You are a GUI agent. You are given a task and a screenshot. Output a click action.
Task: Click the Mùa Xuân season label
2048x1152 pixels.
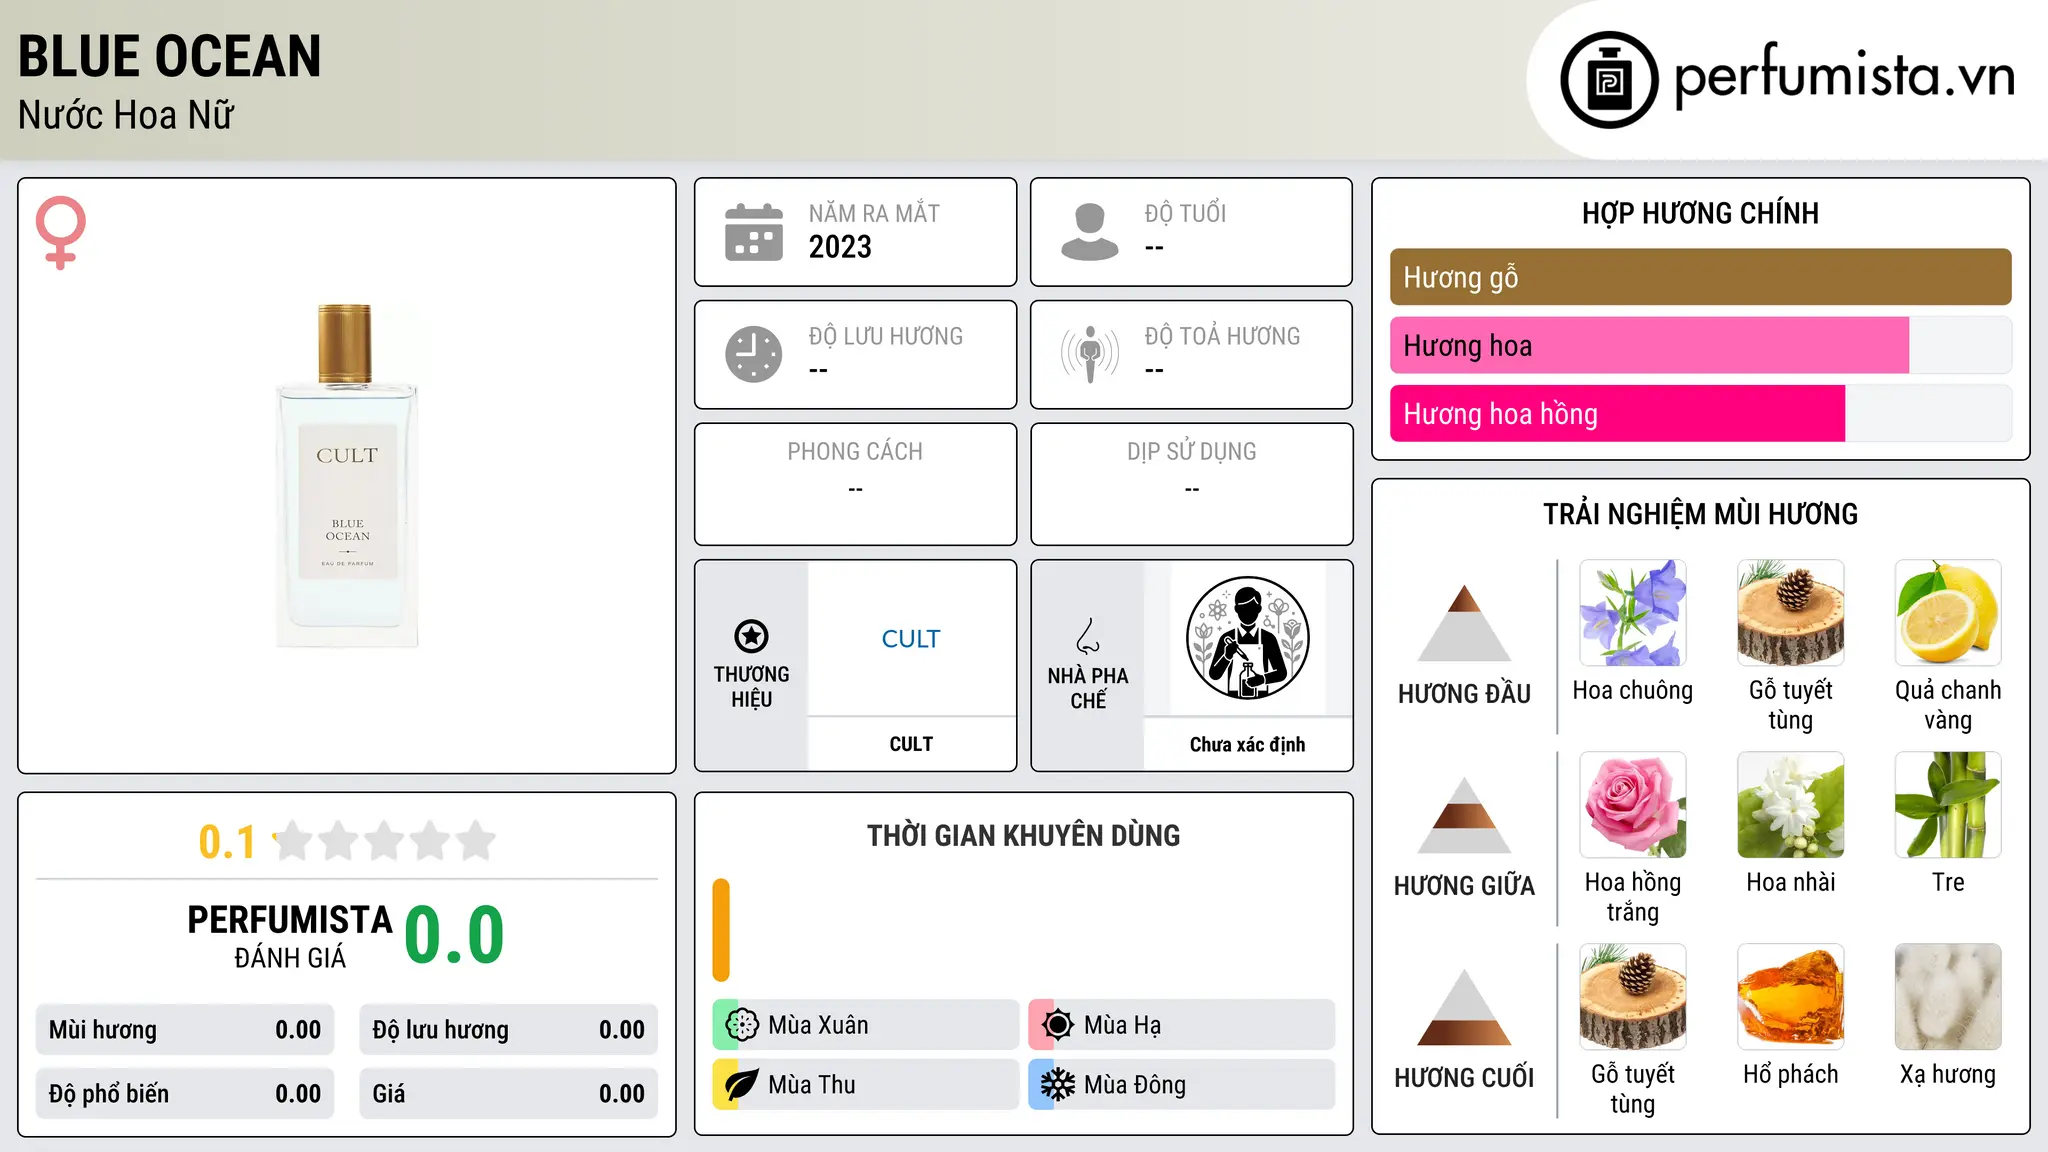[818, 1025]
